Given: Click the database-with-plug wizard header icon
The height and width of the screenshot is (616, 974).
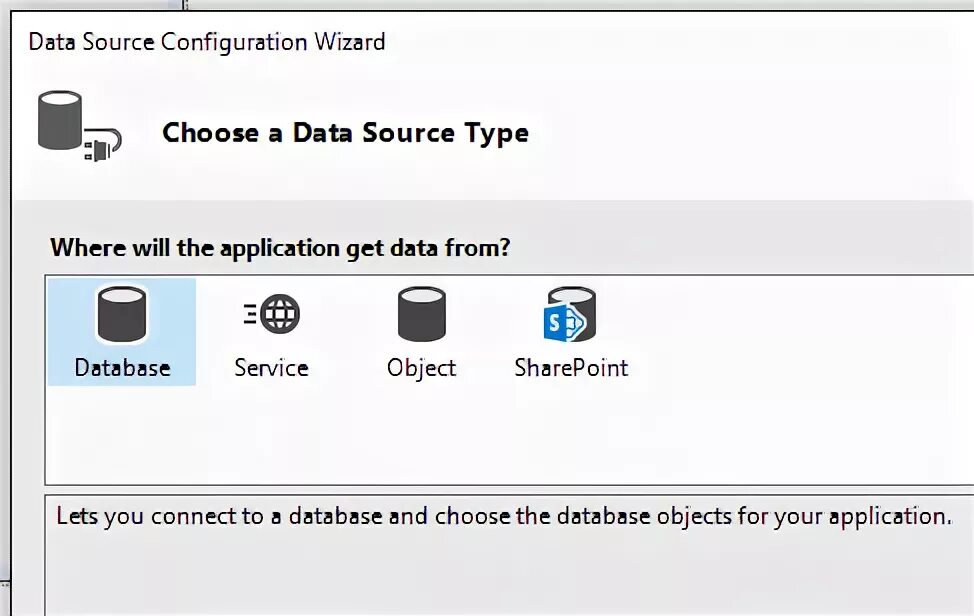Looking at the screenshot, I should (80, 126).
